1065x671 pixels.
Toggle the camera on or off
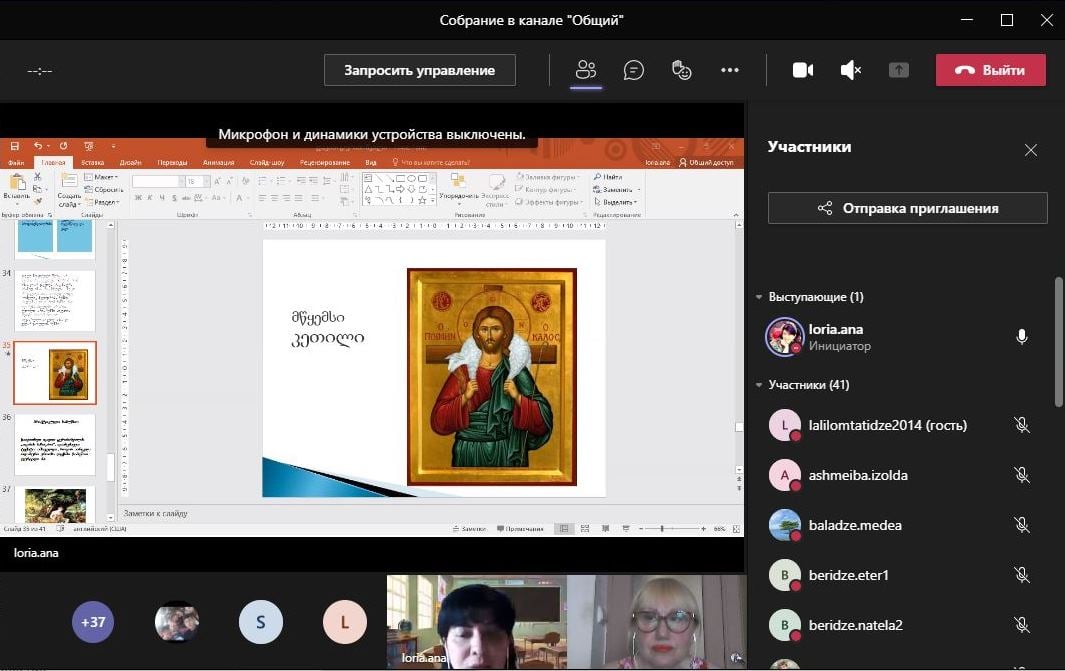tap(803, 70)
